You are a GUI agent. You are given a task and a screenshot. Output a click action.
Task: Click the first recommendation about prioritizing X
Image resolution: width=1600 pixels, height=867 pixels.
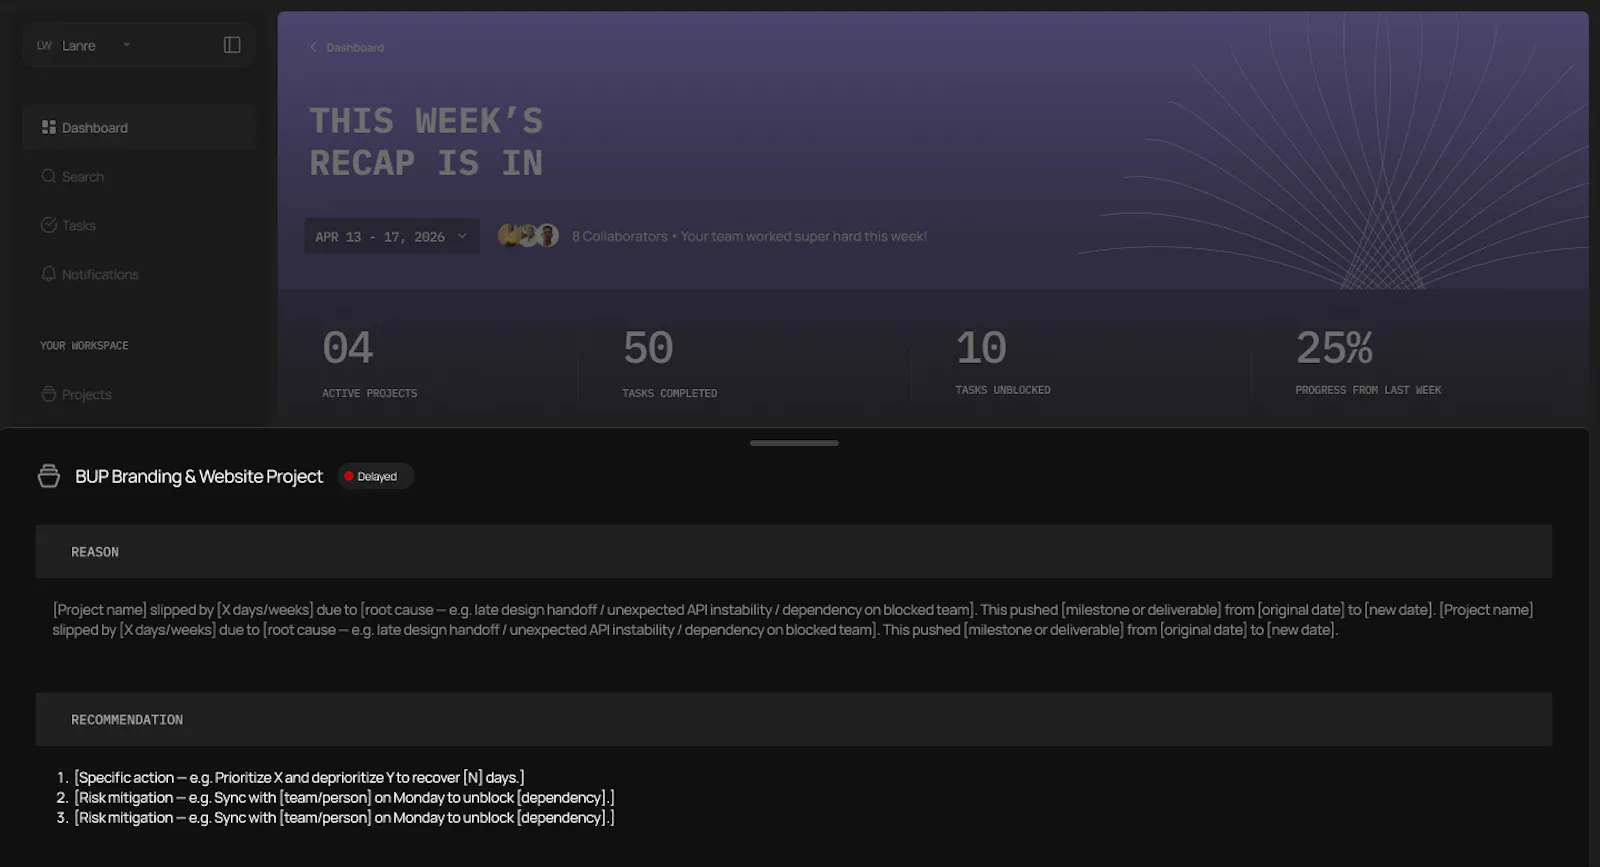click(x=299, y=777)
